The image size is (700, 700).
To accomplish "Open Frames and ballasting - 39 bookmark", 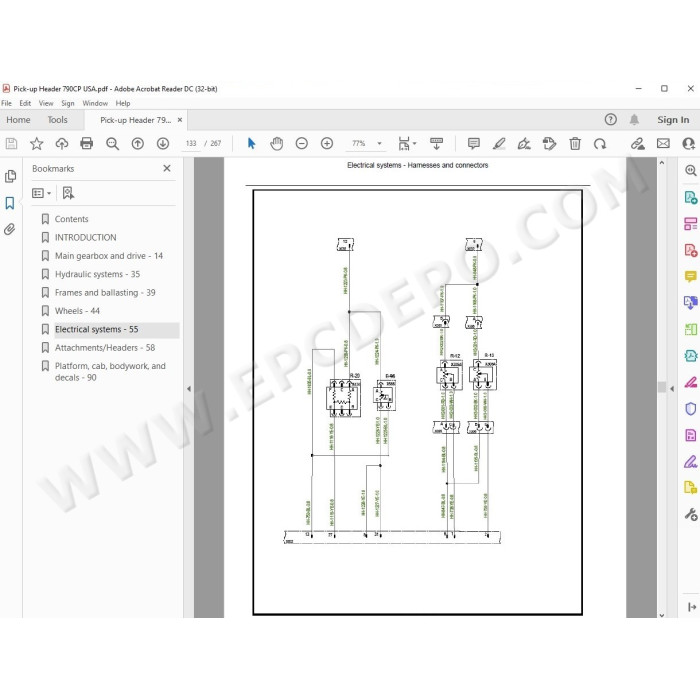I will click(105, 292).
